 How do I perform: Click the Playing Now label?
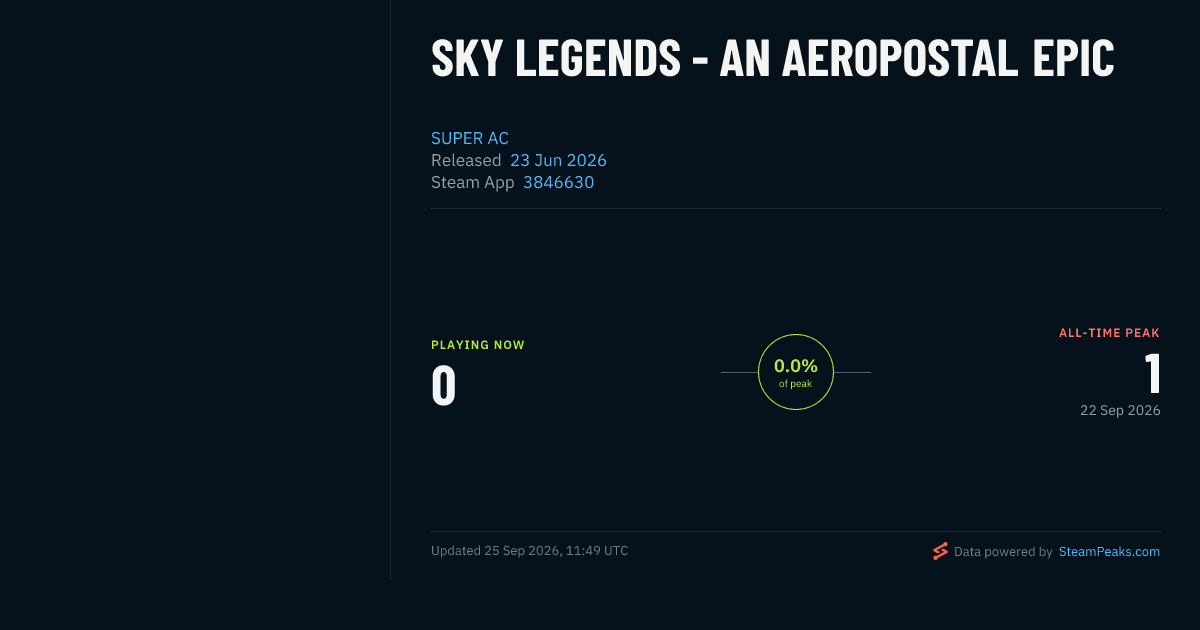click(x=478, y=345)
